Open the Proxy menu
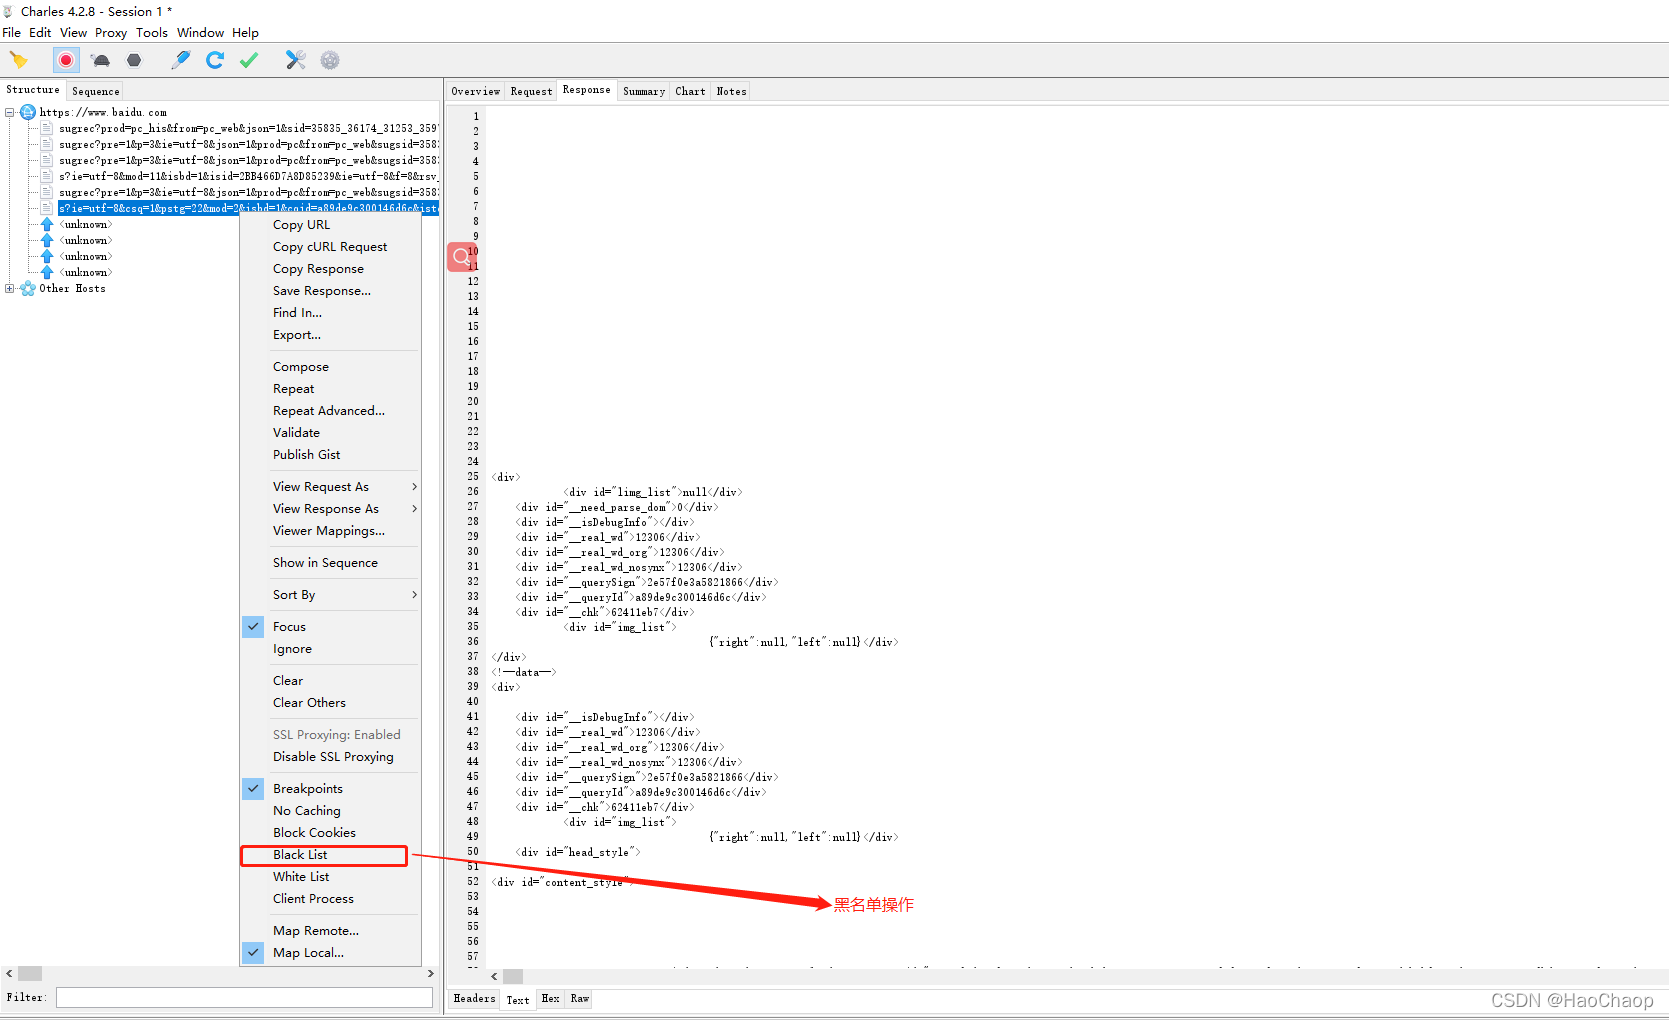 pos(111,32)
